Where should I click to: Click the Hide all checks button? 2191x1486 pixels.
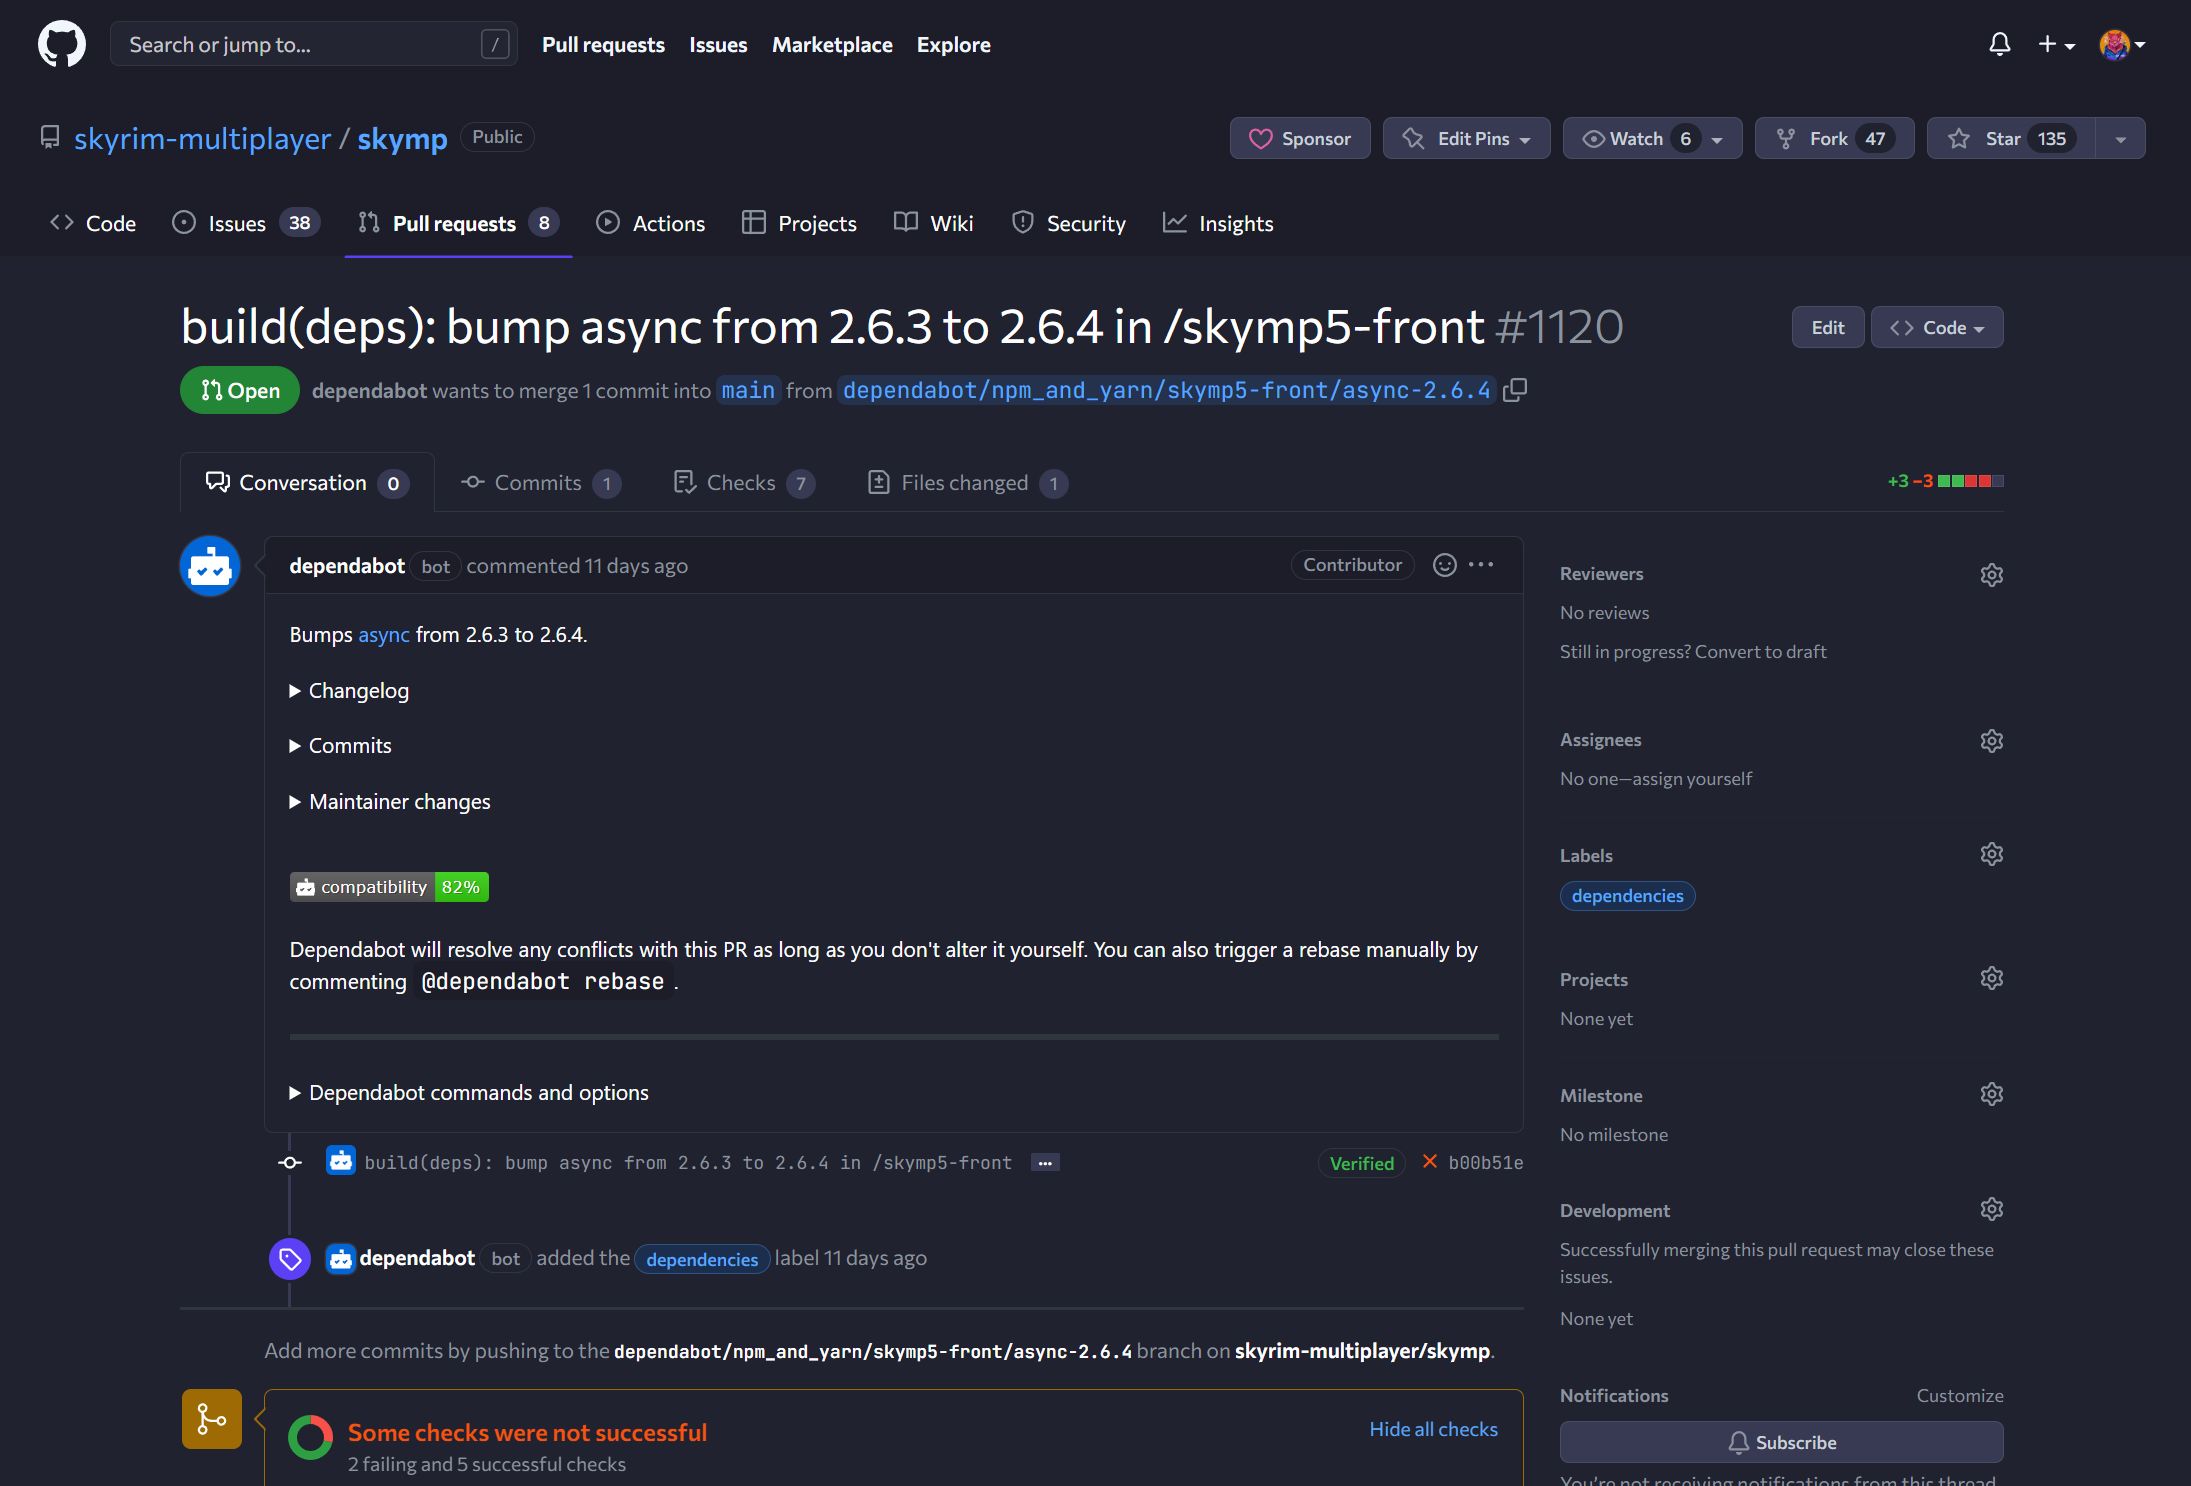point(1433,1428)
